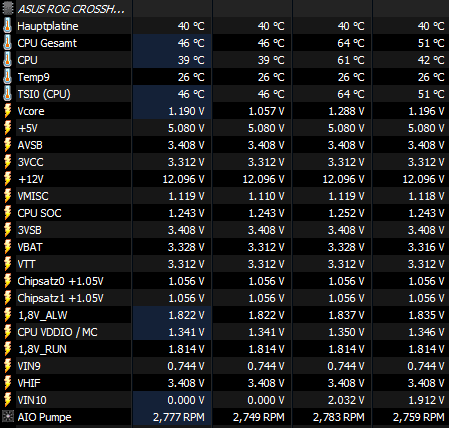
Task: Select the VBAT sensor label
Action: (30, 247)
